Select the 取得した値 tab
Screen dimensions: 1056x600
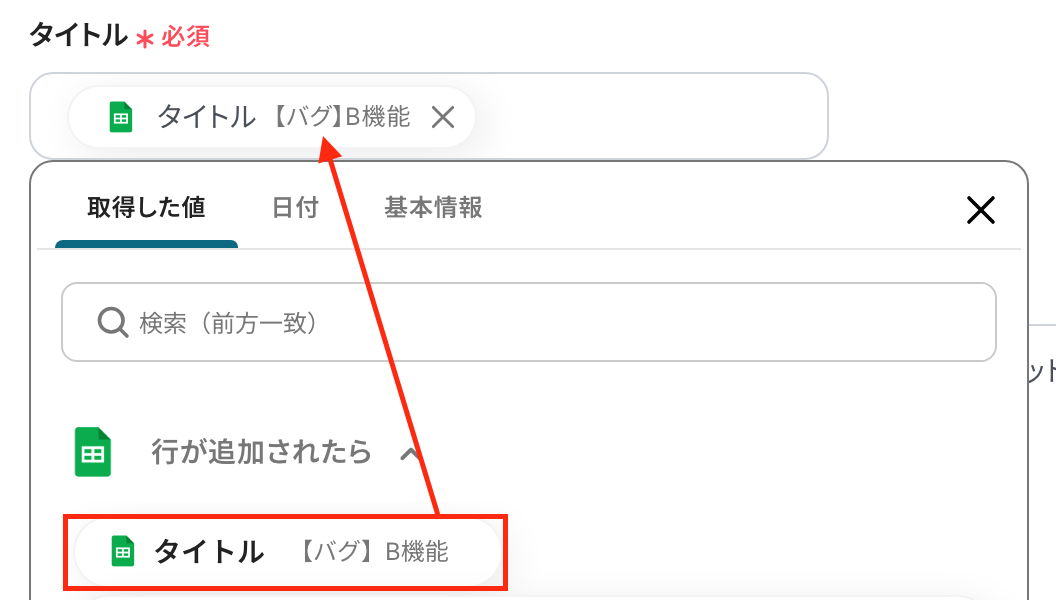point(146,207)
